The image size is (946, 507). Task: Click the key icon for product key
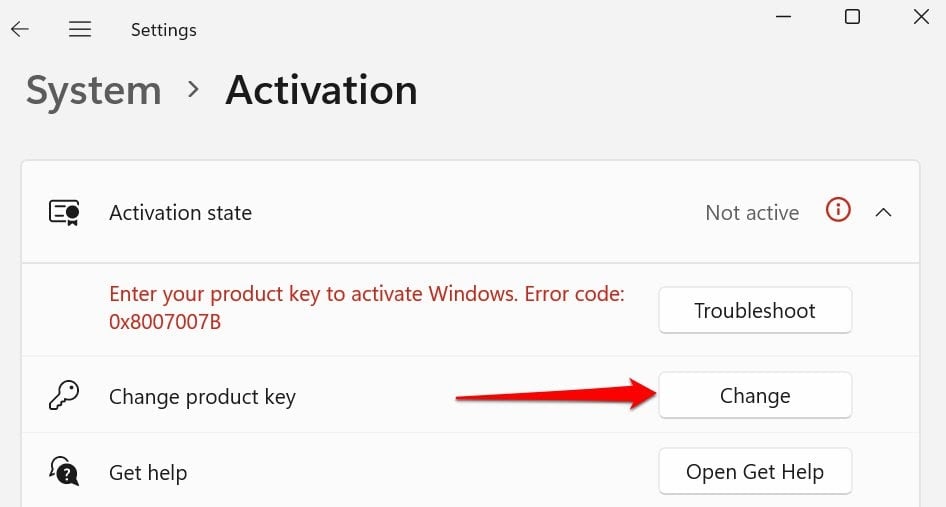pos(64,396)
